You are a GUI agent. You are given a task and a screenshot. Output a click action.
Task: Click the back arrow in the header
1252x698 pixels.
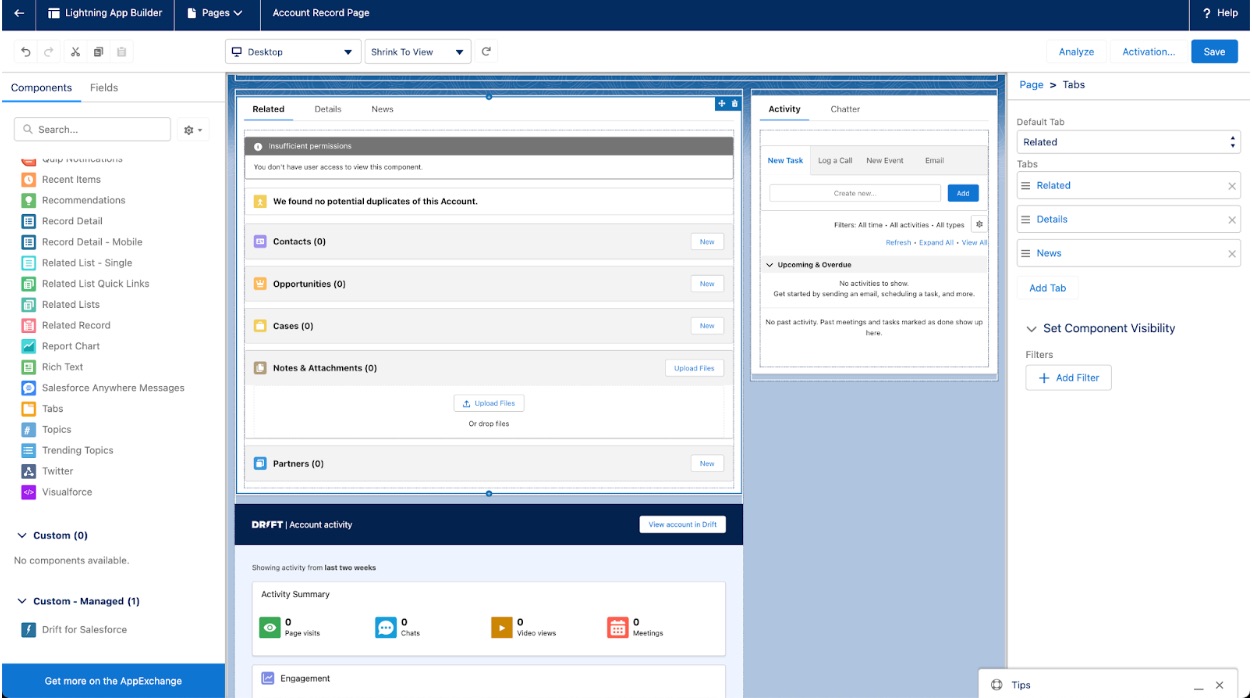pos(19,13)
